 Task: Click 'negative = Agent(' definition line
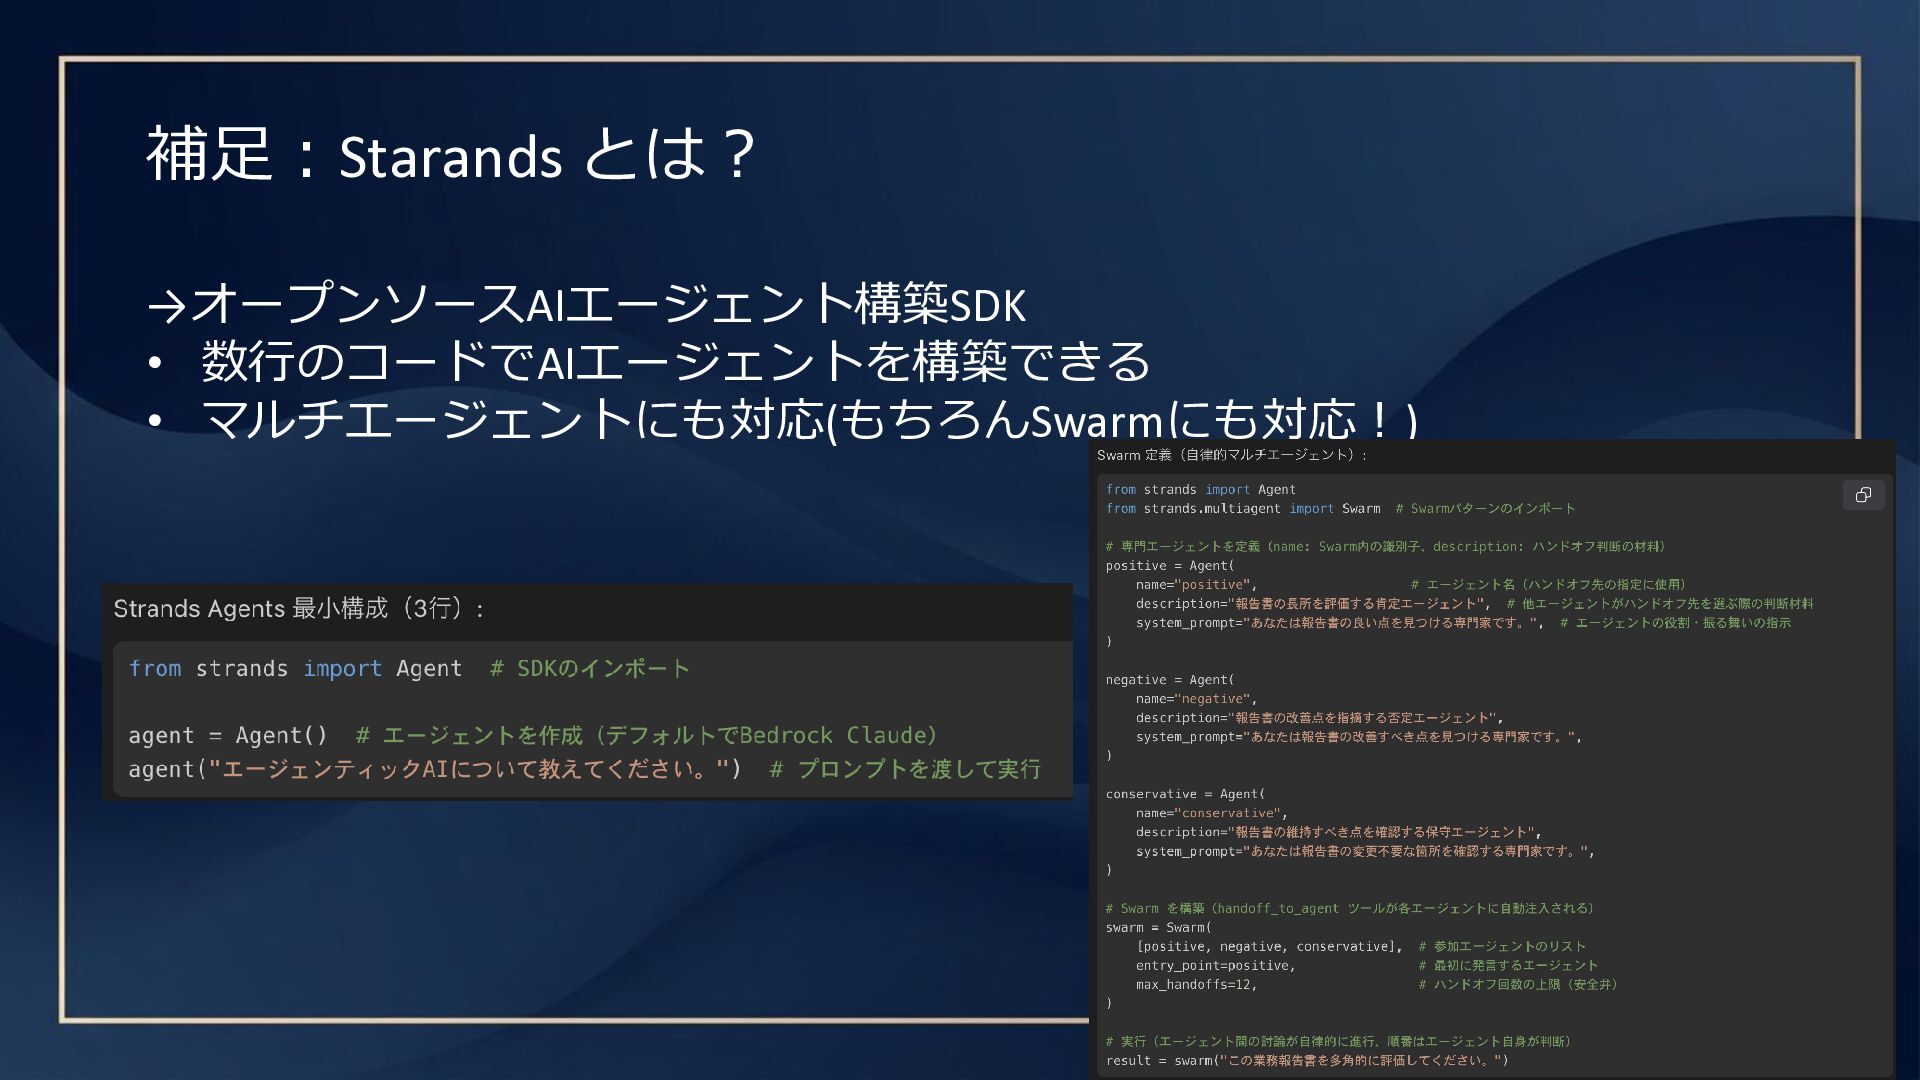coord(1169,680)
